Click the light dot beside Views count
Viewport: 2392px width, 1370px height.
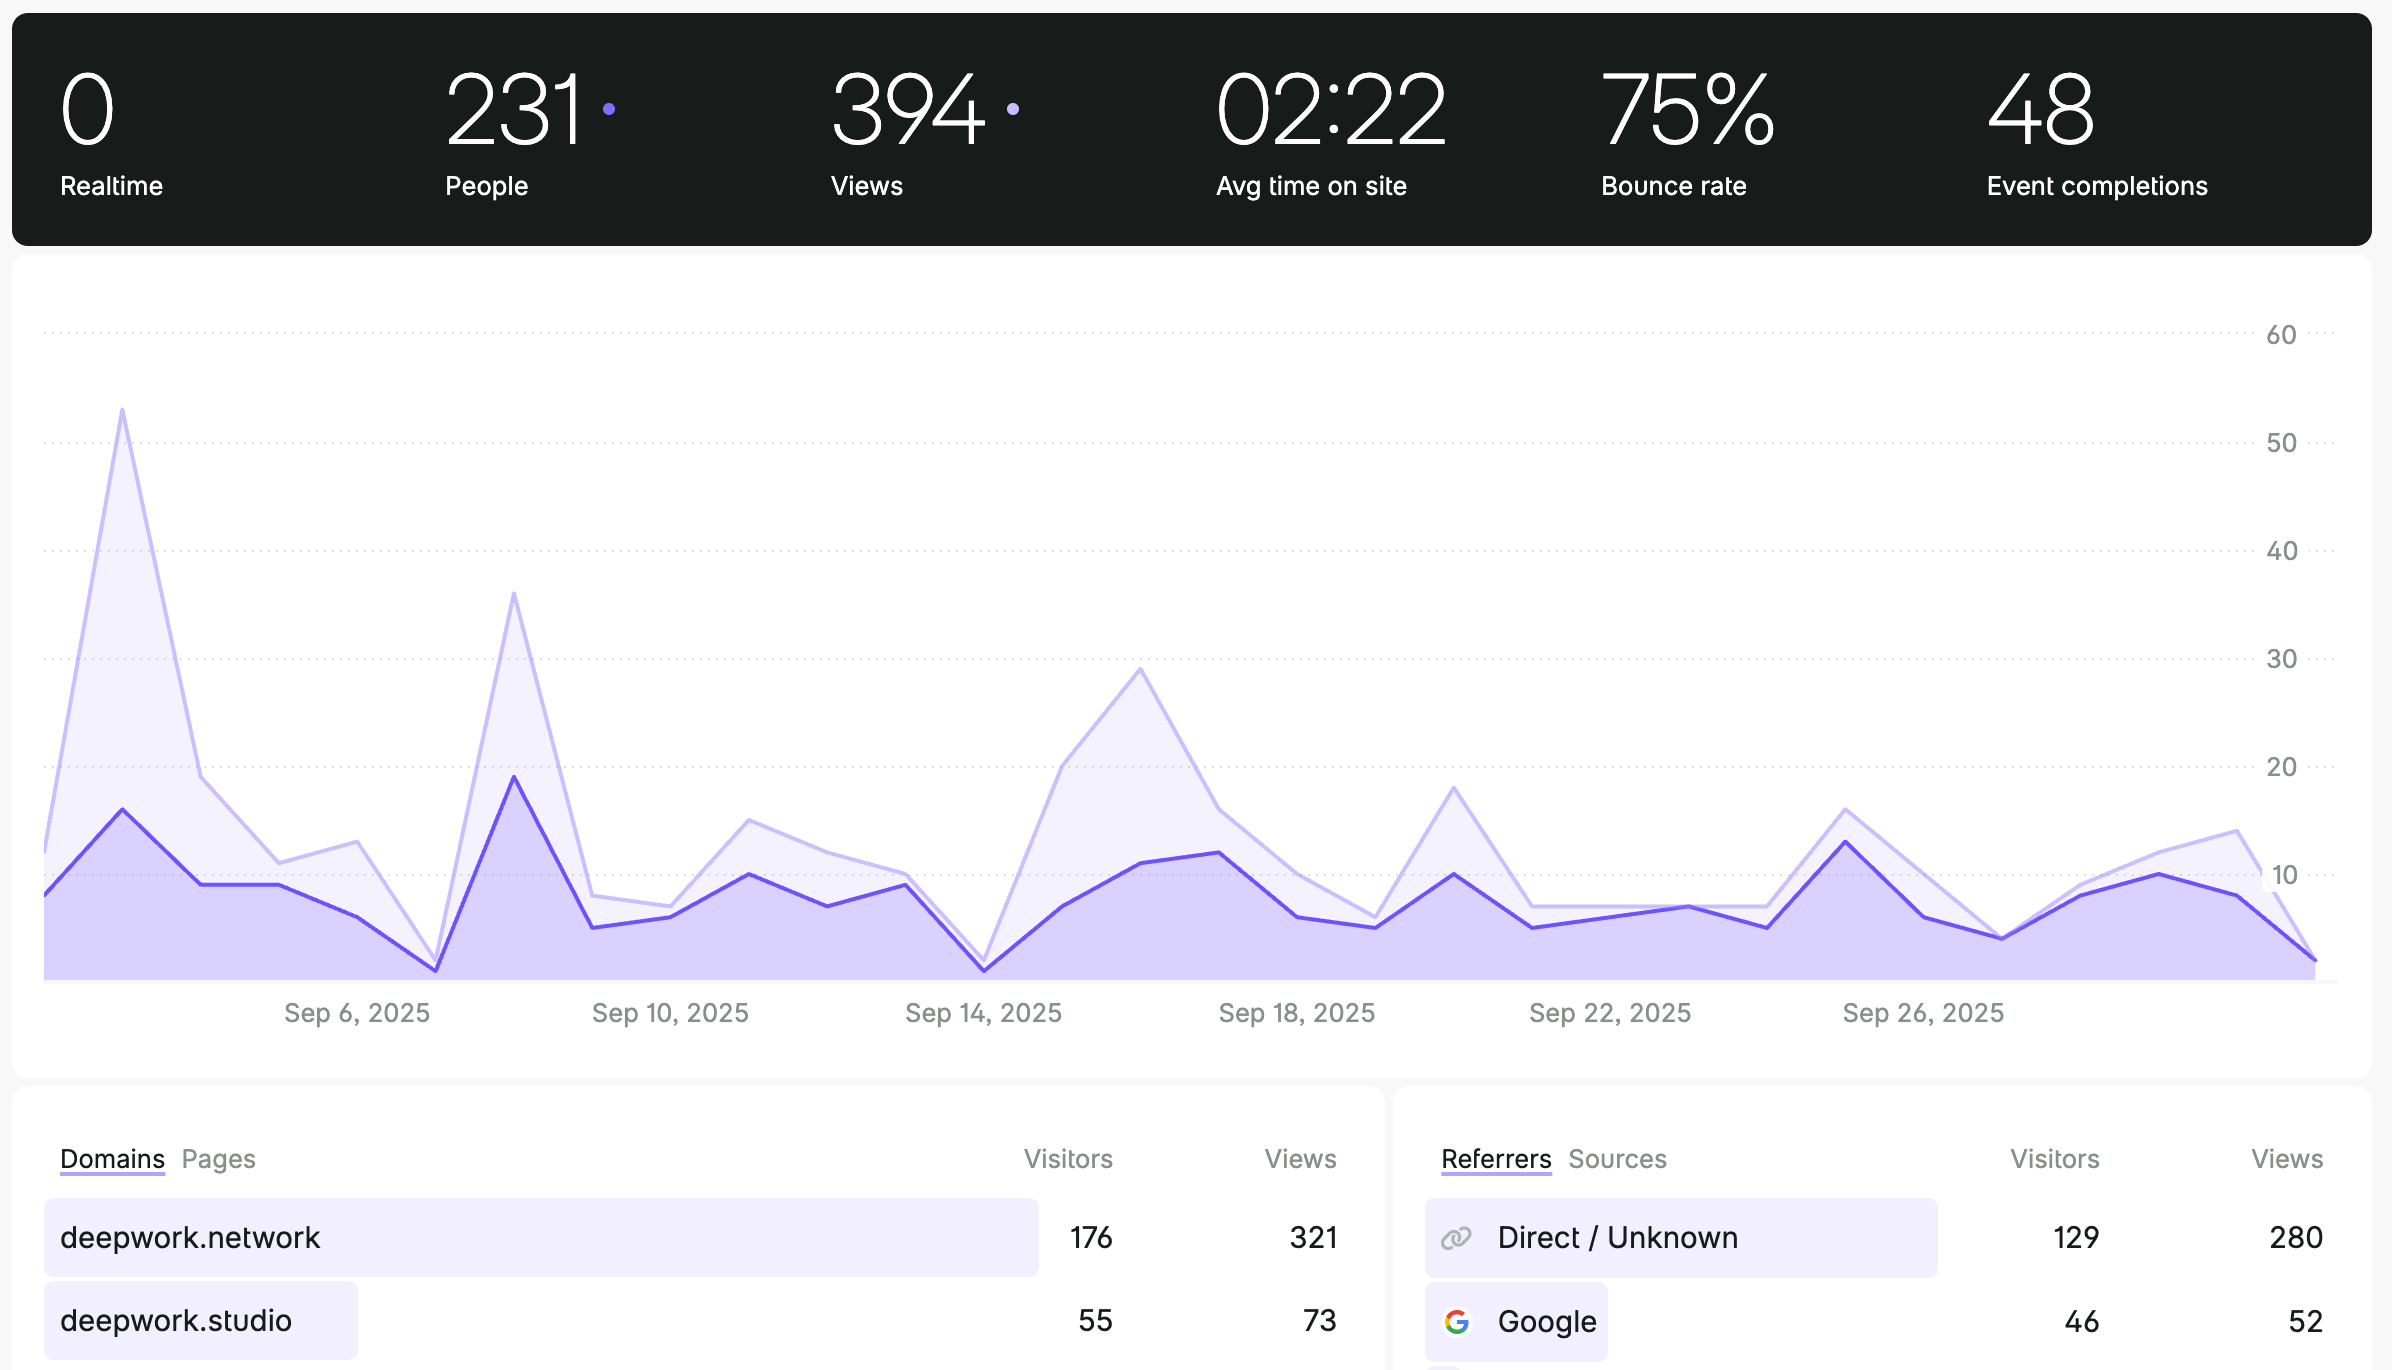[1013, 109]
